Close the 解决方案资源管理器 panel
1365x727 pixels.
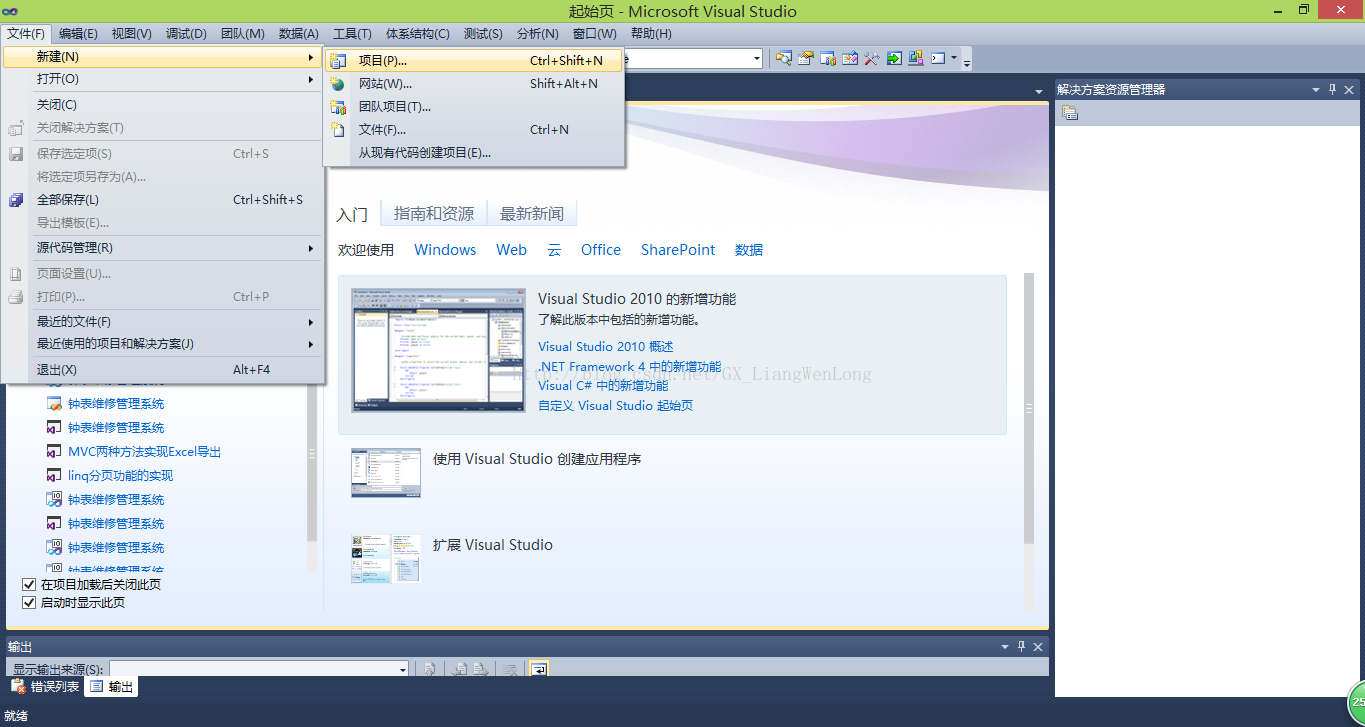tap(1348, 89)
